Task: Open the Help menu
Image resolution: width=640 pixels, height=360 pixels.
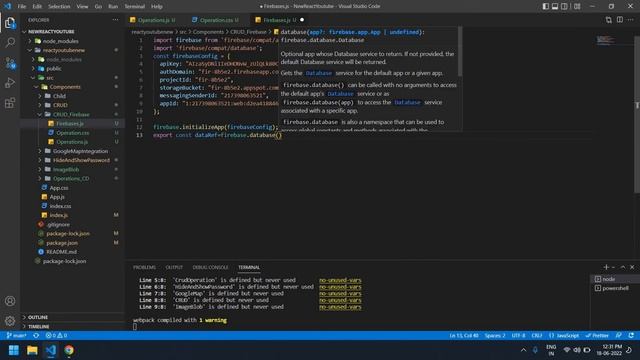Action: pos(157,7)
